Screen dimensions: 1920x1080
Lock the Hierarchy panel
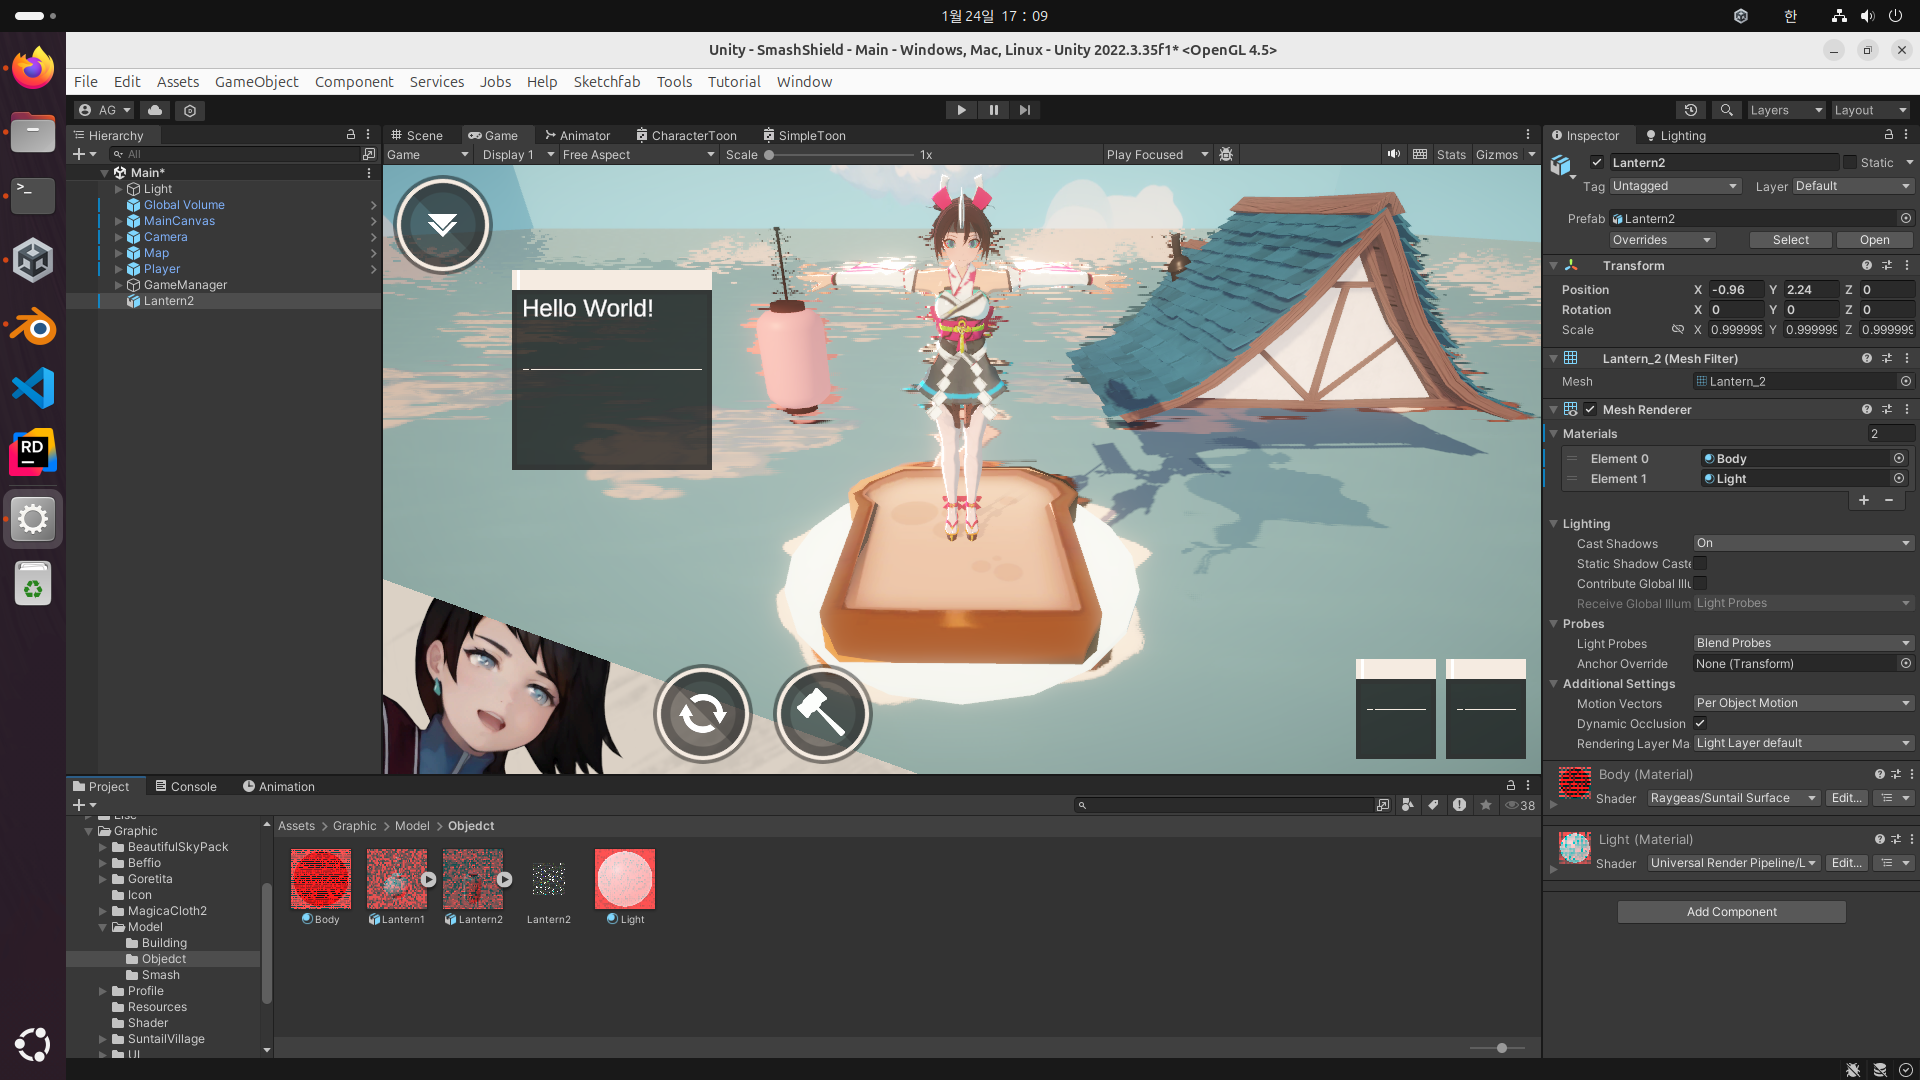[351, 134]
